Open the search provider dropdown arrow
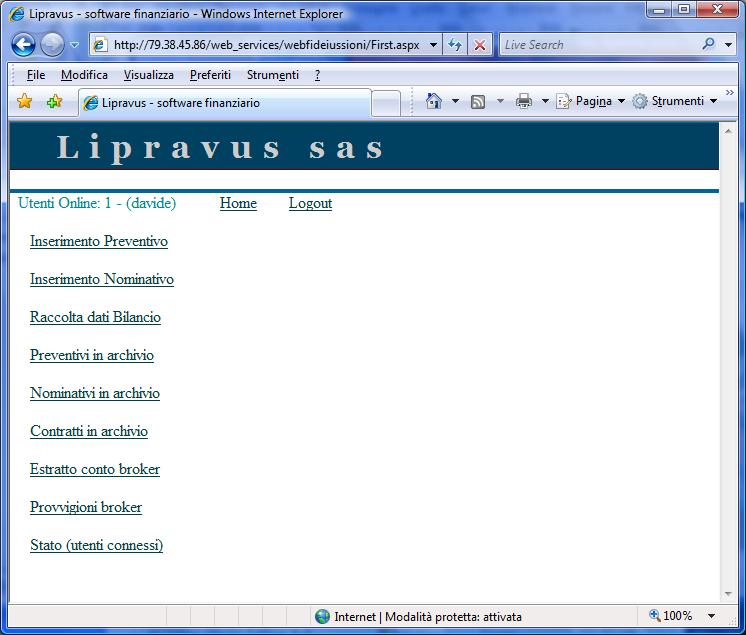The height and width of the screenshot is (635, 746). pyautogui.click(x=728, y=45)
